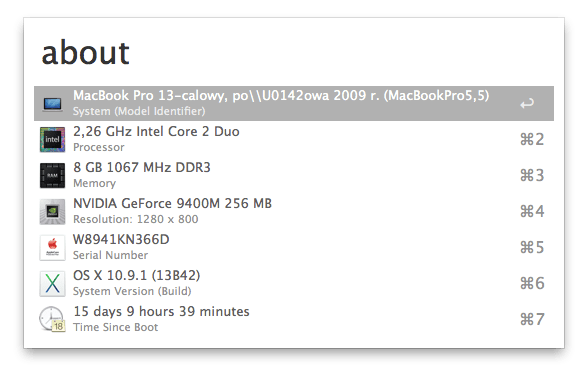Click the ⌘7 shortcut label
The image size is (588, 378).
[532, 320]
